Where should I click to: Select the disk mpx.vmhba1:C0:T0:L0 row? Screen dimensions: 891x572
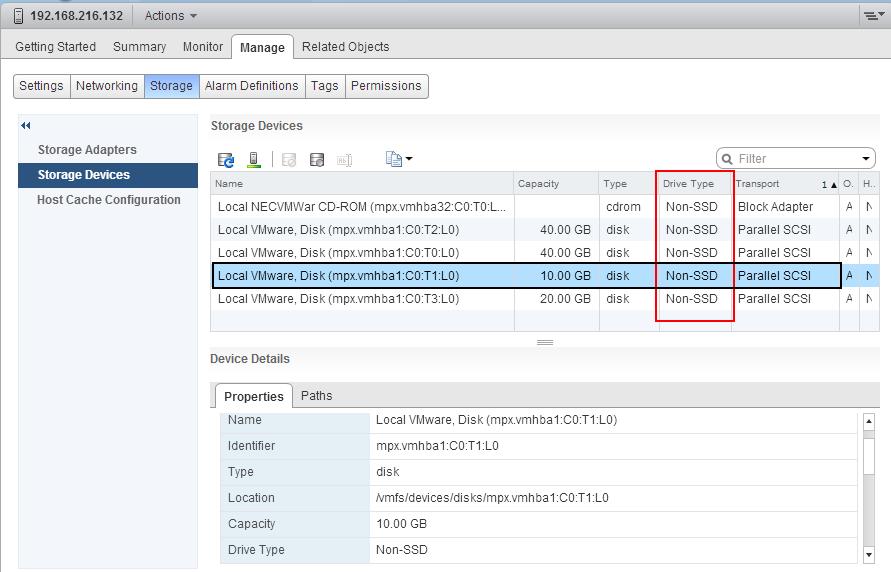click(x=544, y=253)
